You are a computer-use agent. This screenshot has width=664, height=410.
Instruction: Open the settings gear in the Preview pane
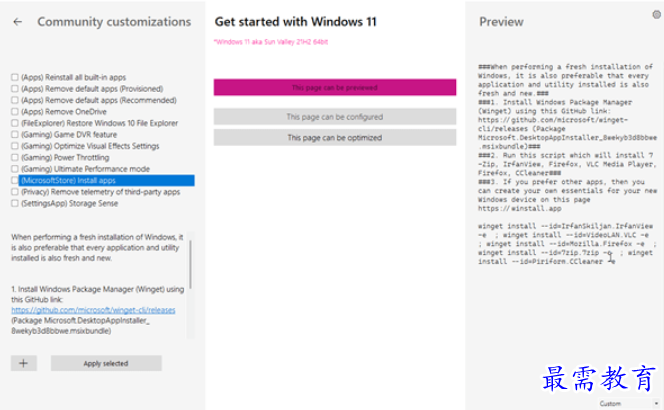[x=656, y=15]
